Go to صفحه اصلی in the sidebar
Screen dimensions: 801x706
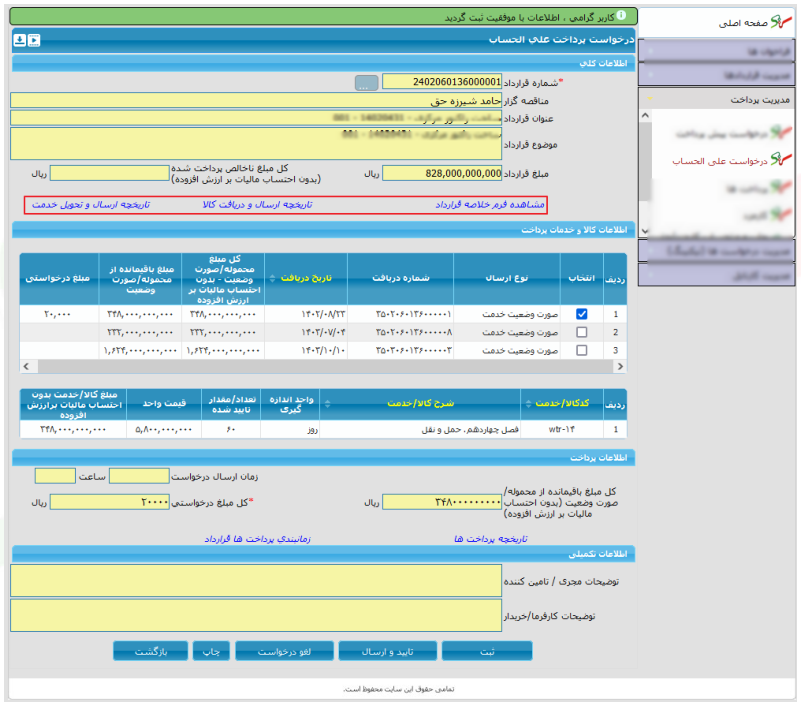(x=743, y=23)
